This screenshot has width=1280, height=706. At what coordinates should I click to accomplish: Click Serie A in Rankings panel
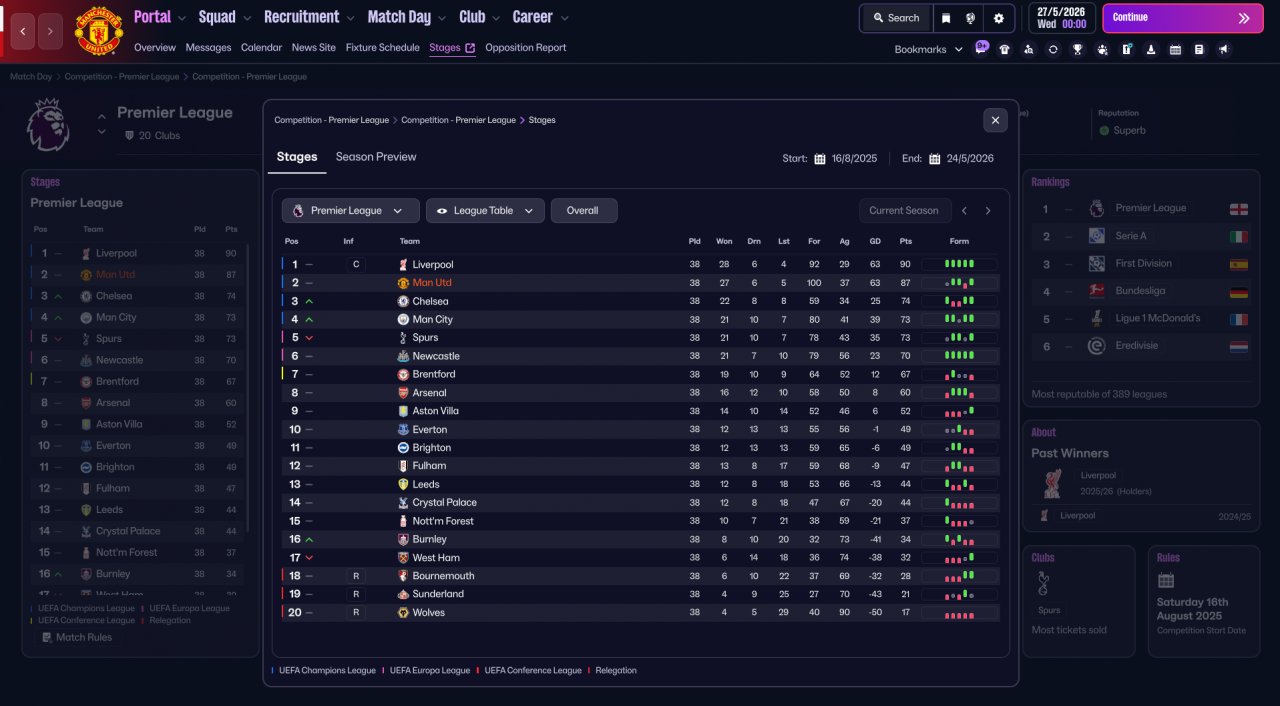(x=1131, y=236)
